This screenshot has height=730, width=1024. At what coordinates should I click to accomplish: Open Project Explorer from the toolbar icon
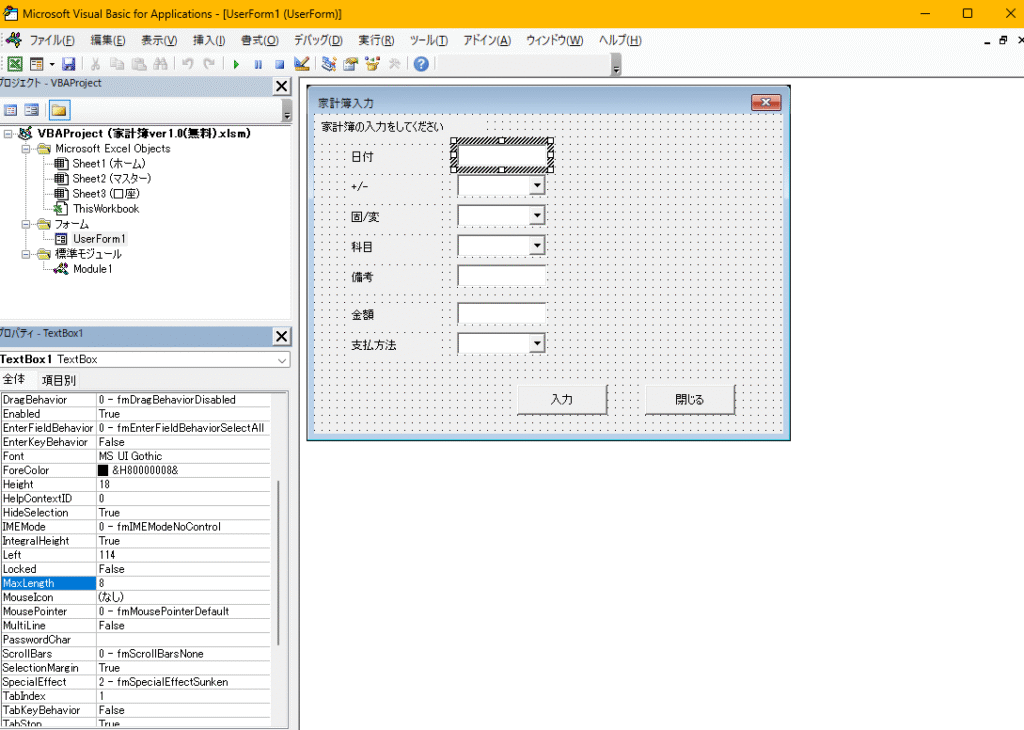point(329,64)
